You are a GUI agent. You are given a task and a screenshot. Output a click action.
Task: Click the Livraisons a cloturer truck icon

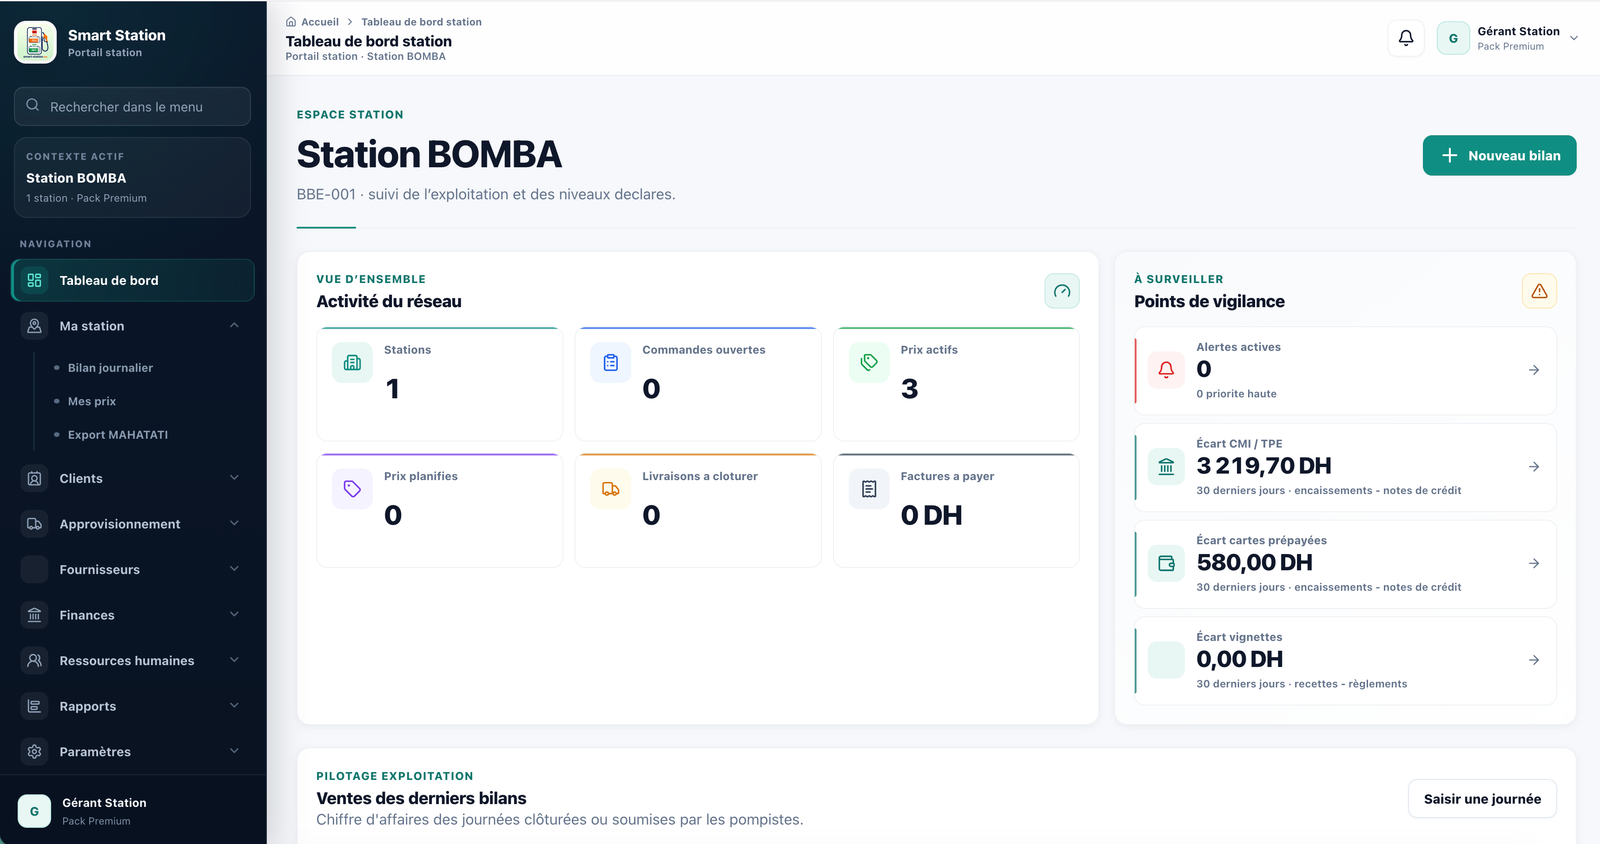611,489
